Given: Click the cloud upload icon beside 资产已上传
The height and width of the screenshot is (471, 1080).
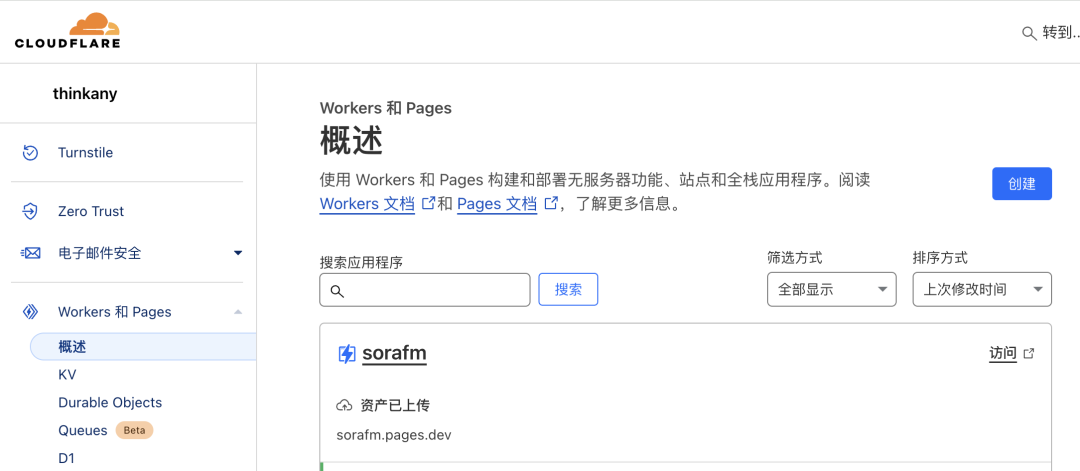Looking at the screenshot, I should tap(344, 406).
